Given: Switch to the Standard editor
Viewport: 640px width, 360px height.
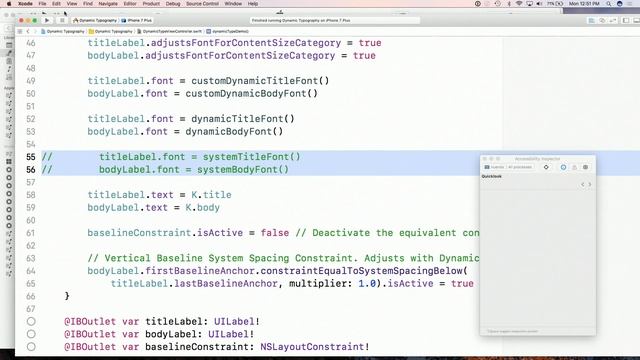Looking at the screenshot, I should (x=591, y=20).
